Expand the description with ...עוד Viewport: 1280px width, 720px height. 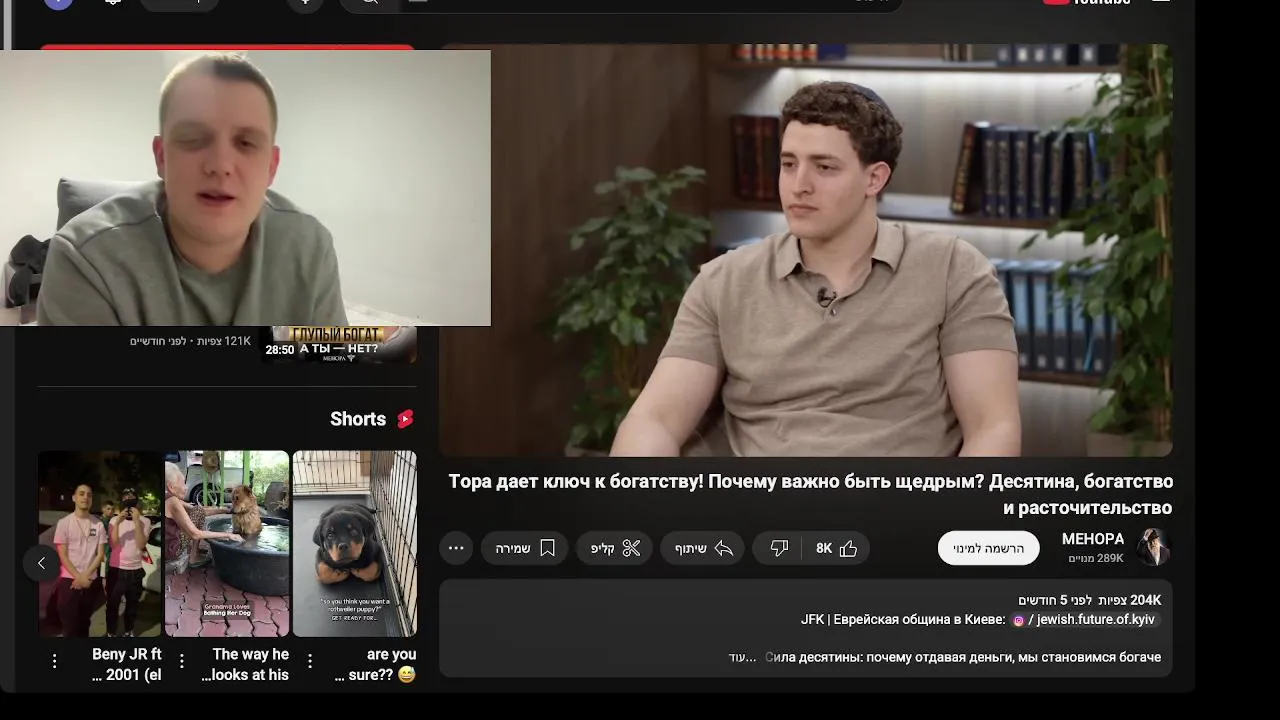[x=742, y=657]
